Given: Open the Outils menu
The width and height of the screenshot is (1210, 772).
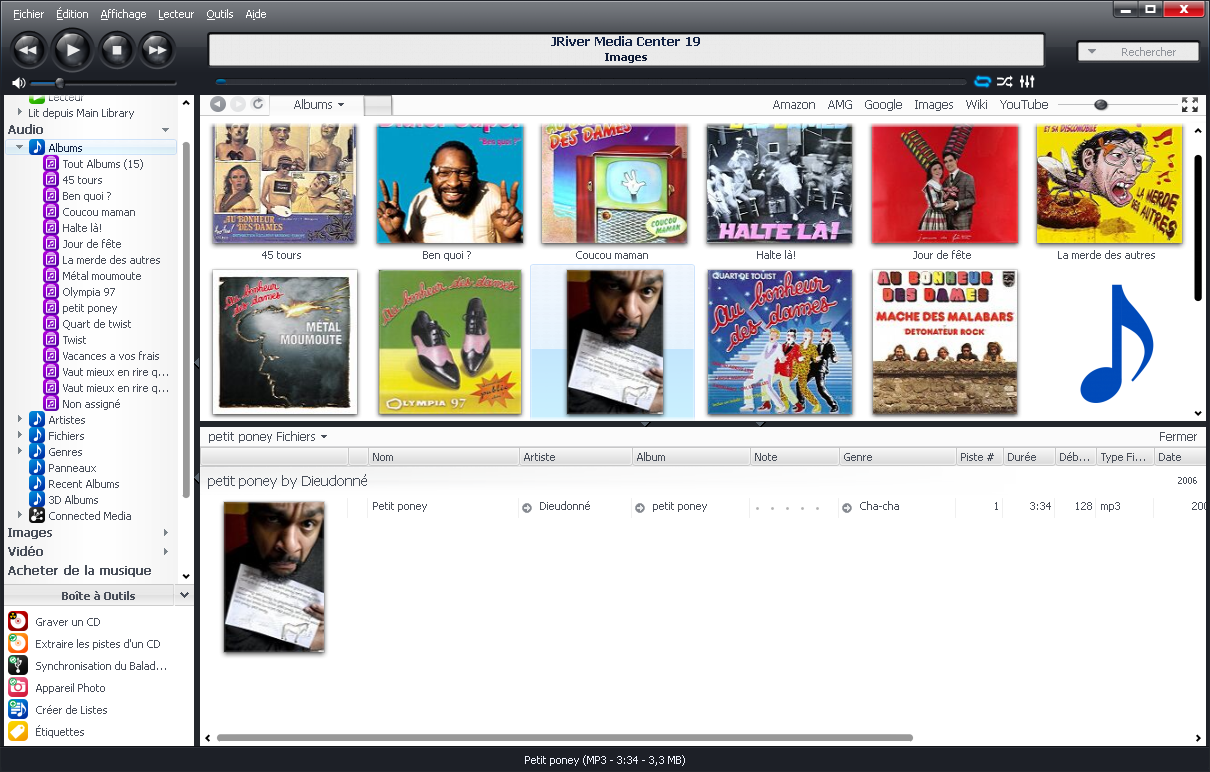Looking at the screenshot, I should pyautogui.click(x=219, y=14).
